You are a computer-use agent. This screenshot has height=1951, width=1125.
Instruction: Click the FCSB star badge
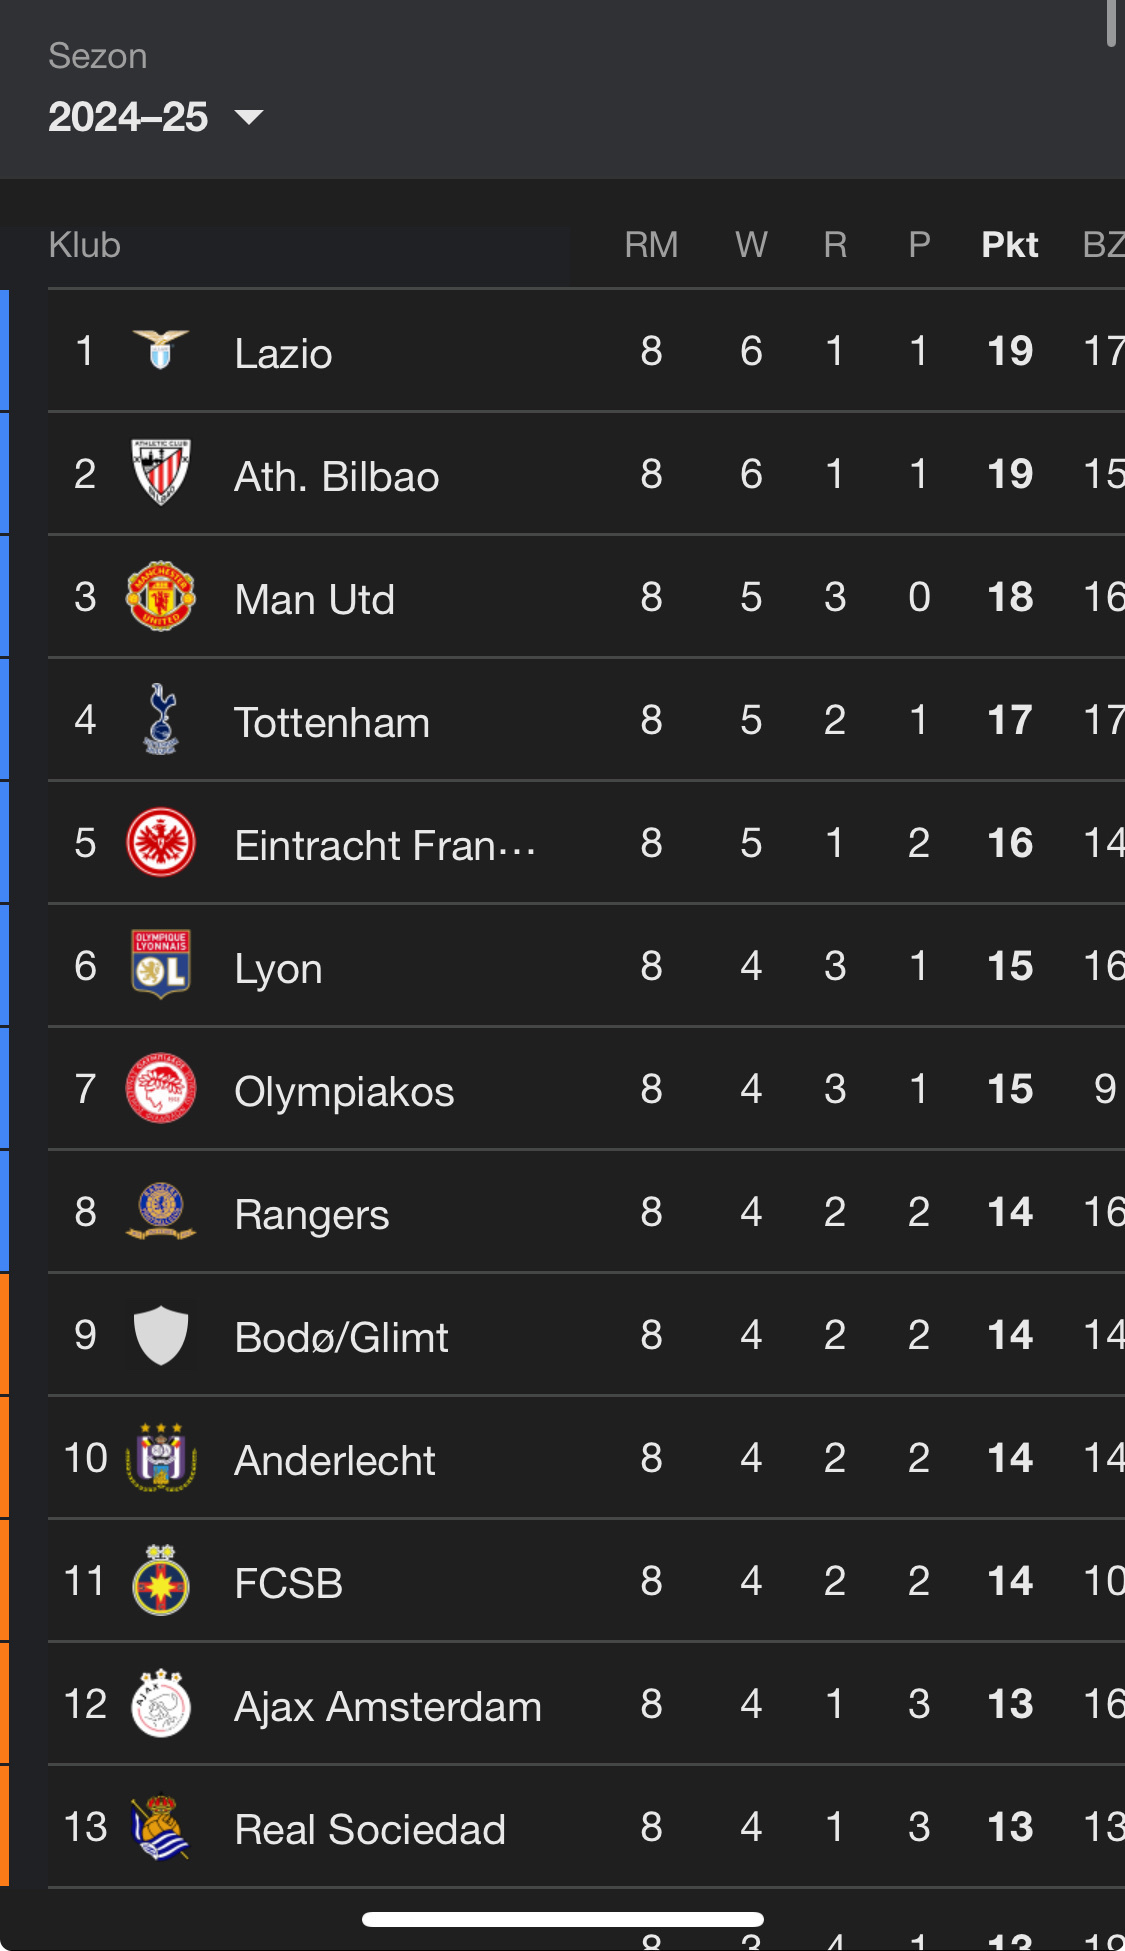160,1580
